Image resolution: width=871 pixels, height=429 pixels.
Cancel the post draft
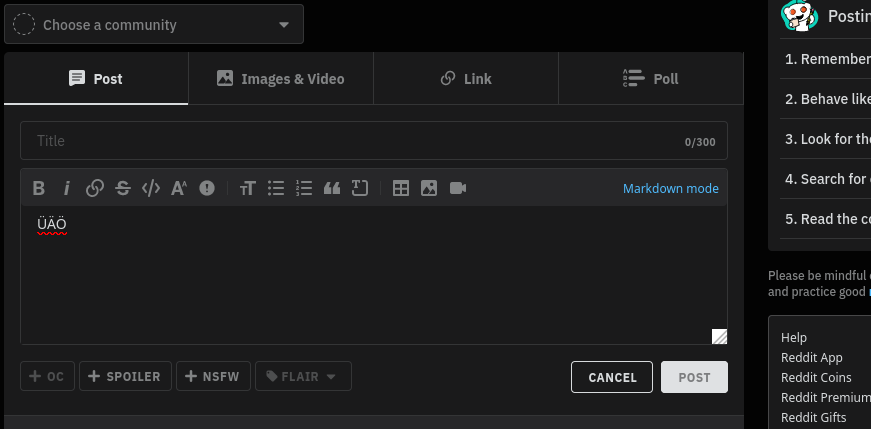pos(612,377)
